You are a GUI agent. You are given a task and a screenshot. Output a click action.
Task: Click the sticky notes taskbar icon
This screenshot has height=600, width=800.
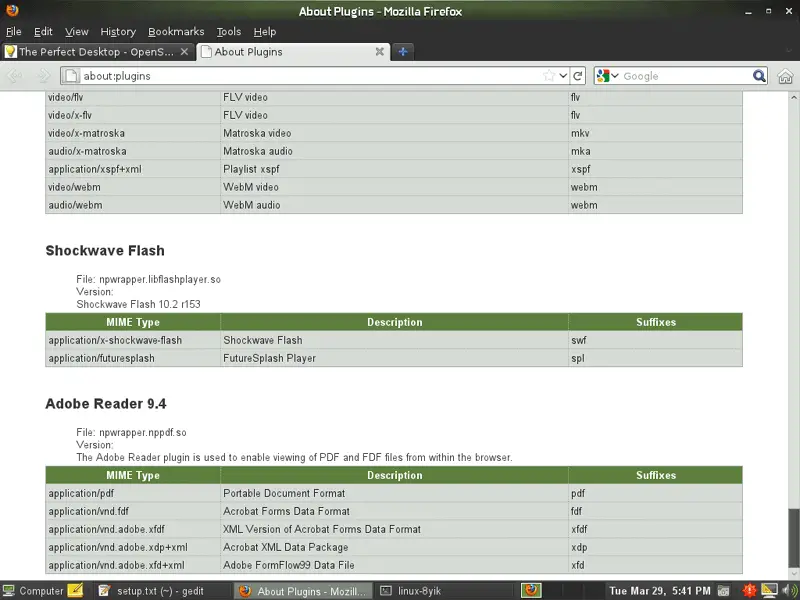click(75, 590)
